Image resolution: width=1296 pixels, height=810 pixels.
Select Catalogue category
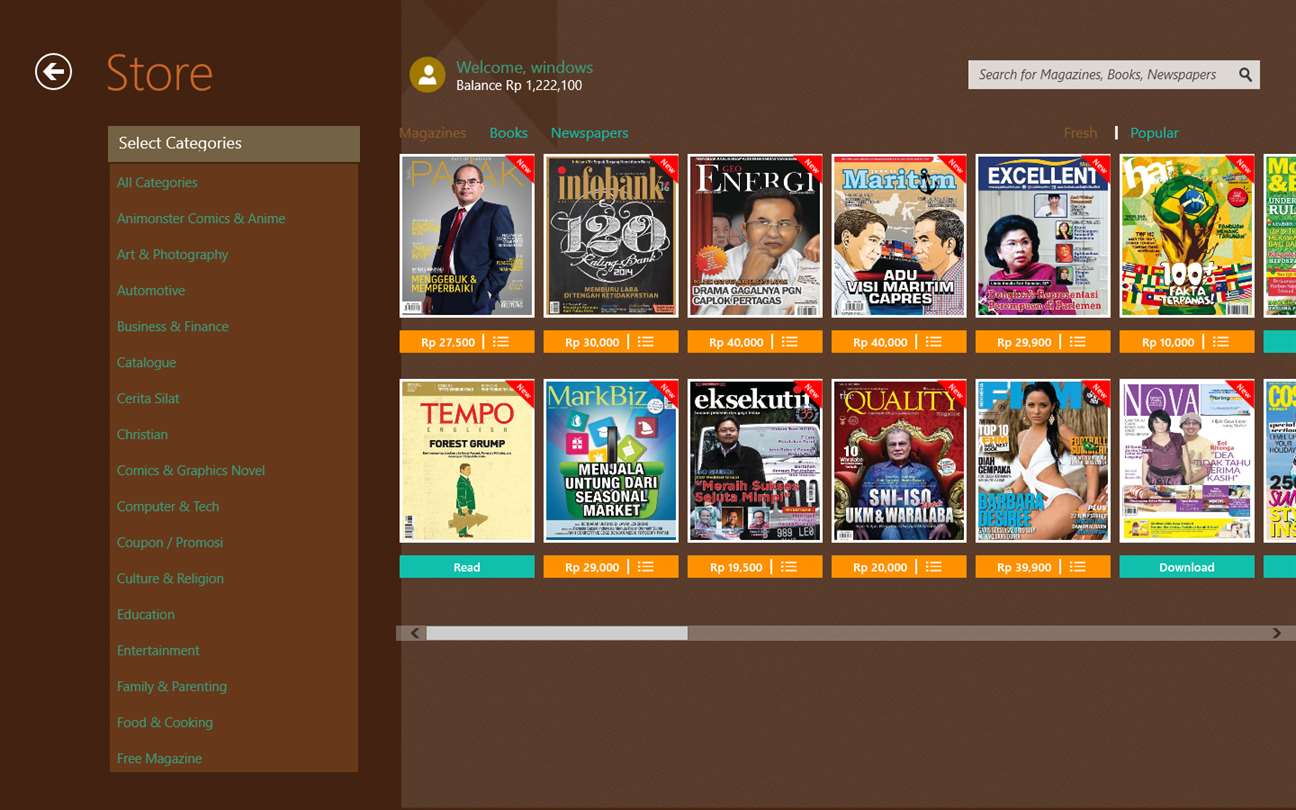point(146,363)
